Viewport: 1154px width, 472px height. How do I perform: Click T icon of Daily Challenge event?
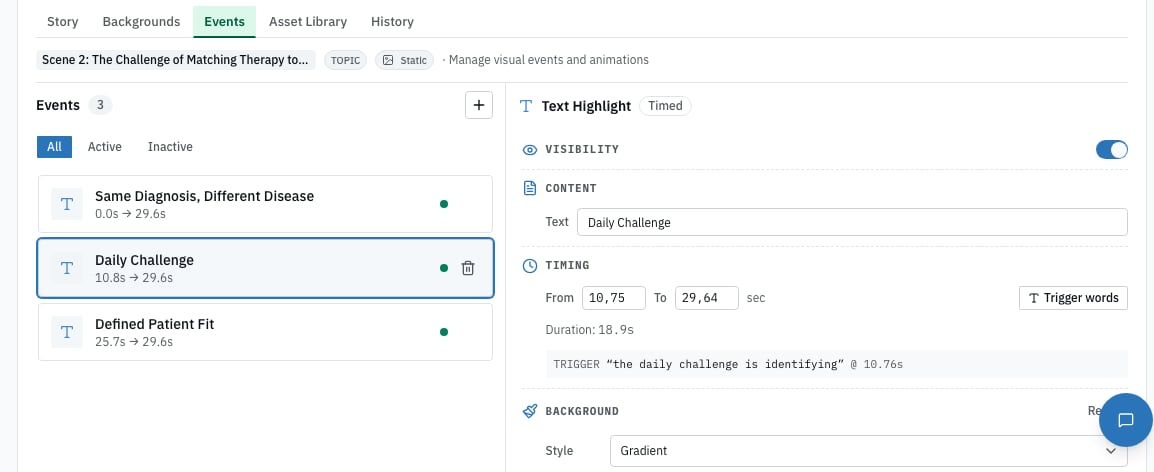click(67, 268)
